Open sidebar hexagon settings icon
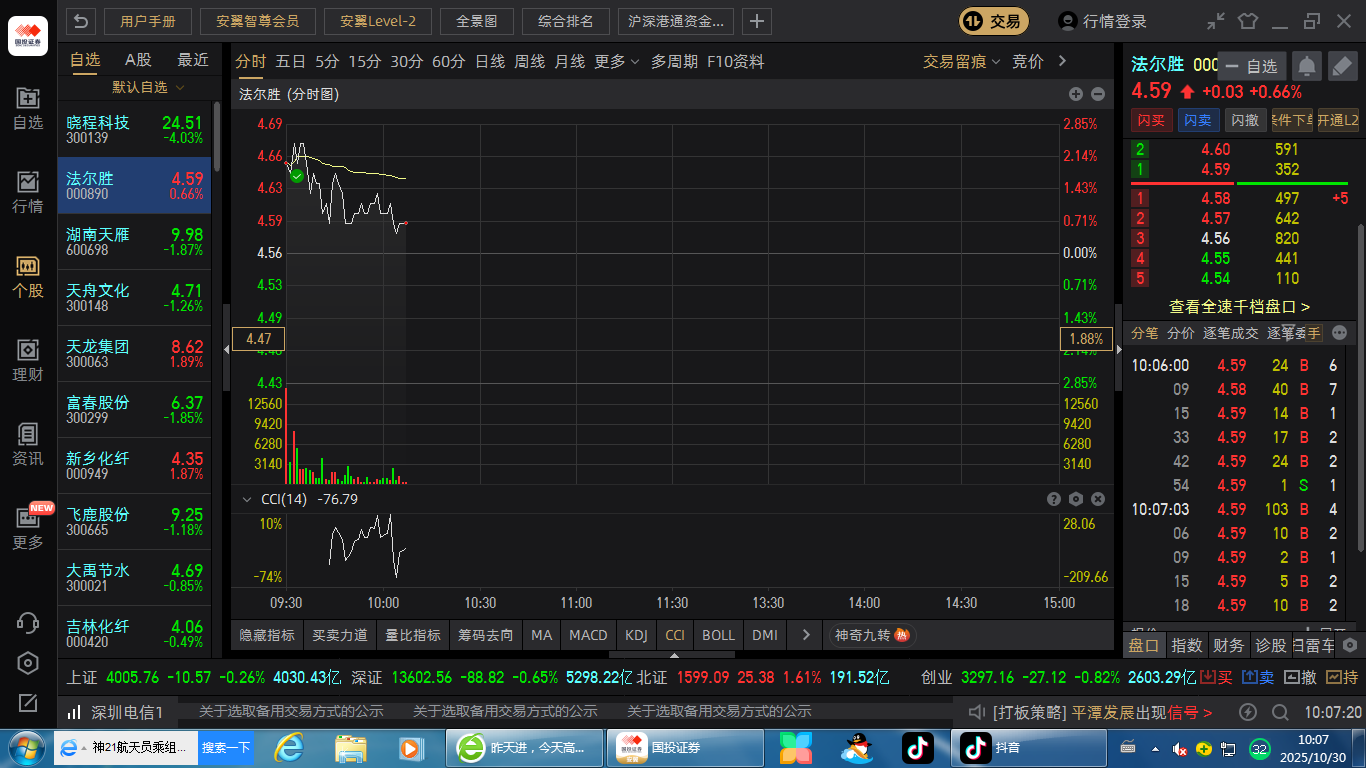The height and width of the screenshot is (768, 1366). pyautogui.click(x=28, y=663)
